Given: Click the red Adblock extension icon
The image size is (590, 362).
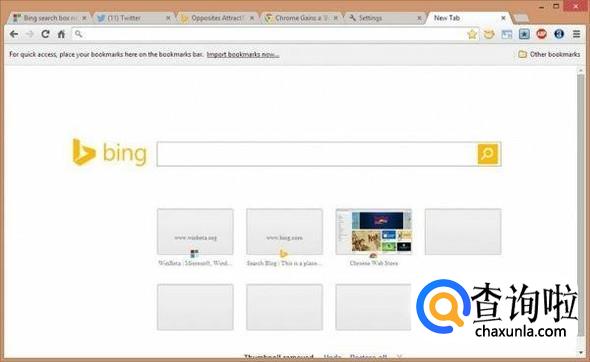Looking at the screenshot, I should tap(541, 34).
